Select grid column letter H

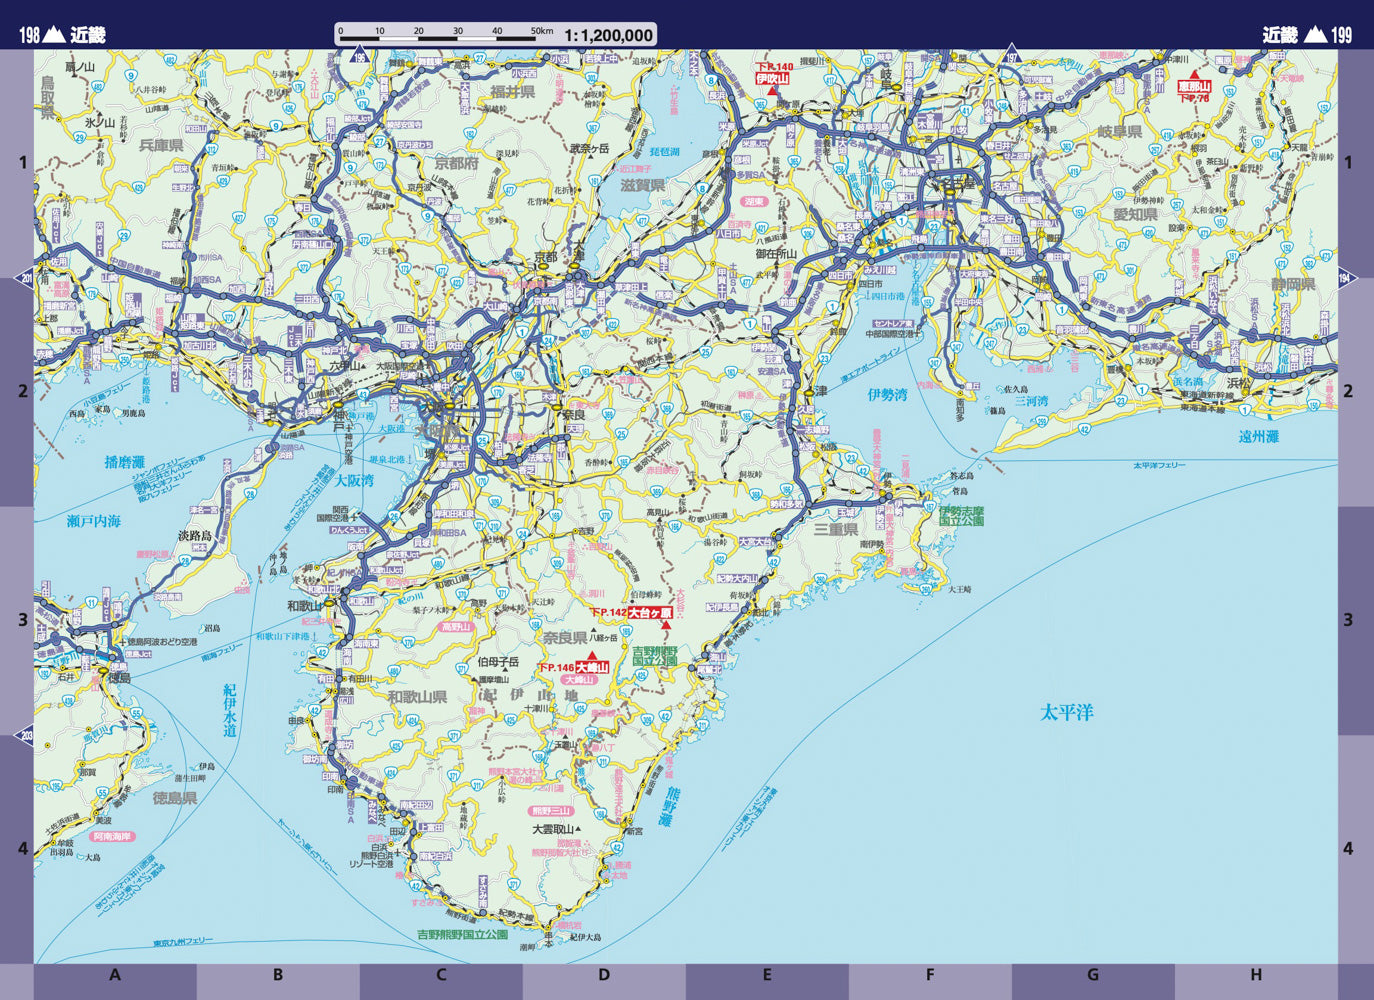pos(1256,974)
